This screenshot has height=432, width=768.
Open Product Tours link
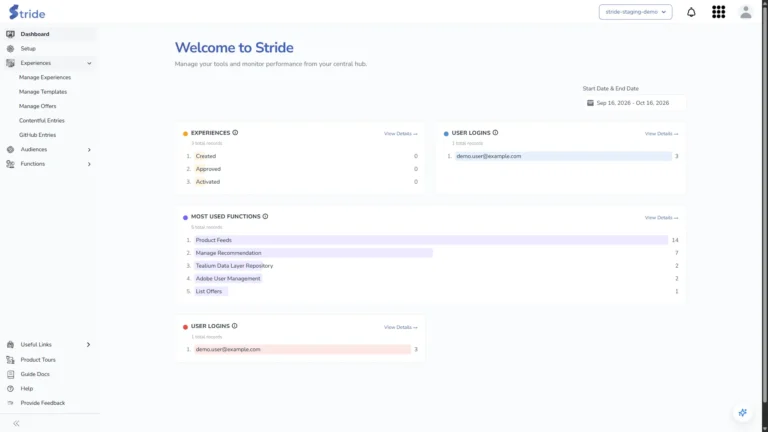click(38, 360)
